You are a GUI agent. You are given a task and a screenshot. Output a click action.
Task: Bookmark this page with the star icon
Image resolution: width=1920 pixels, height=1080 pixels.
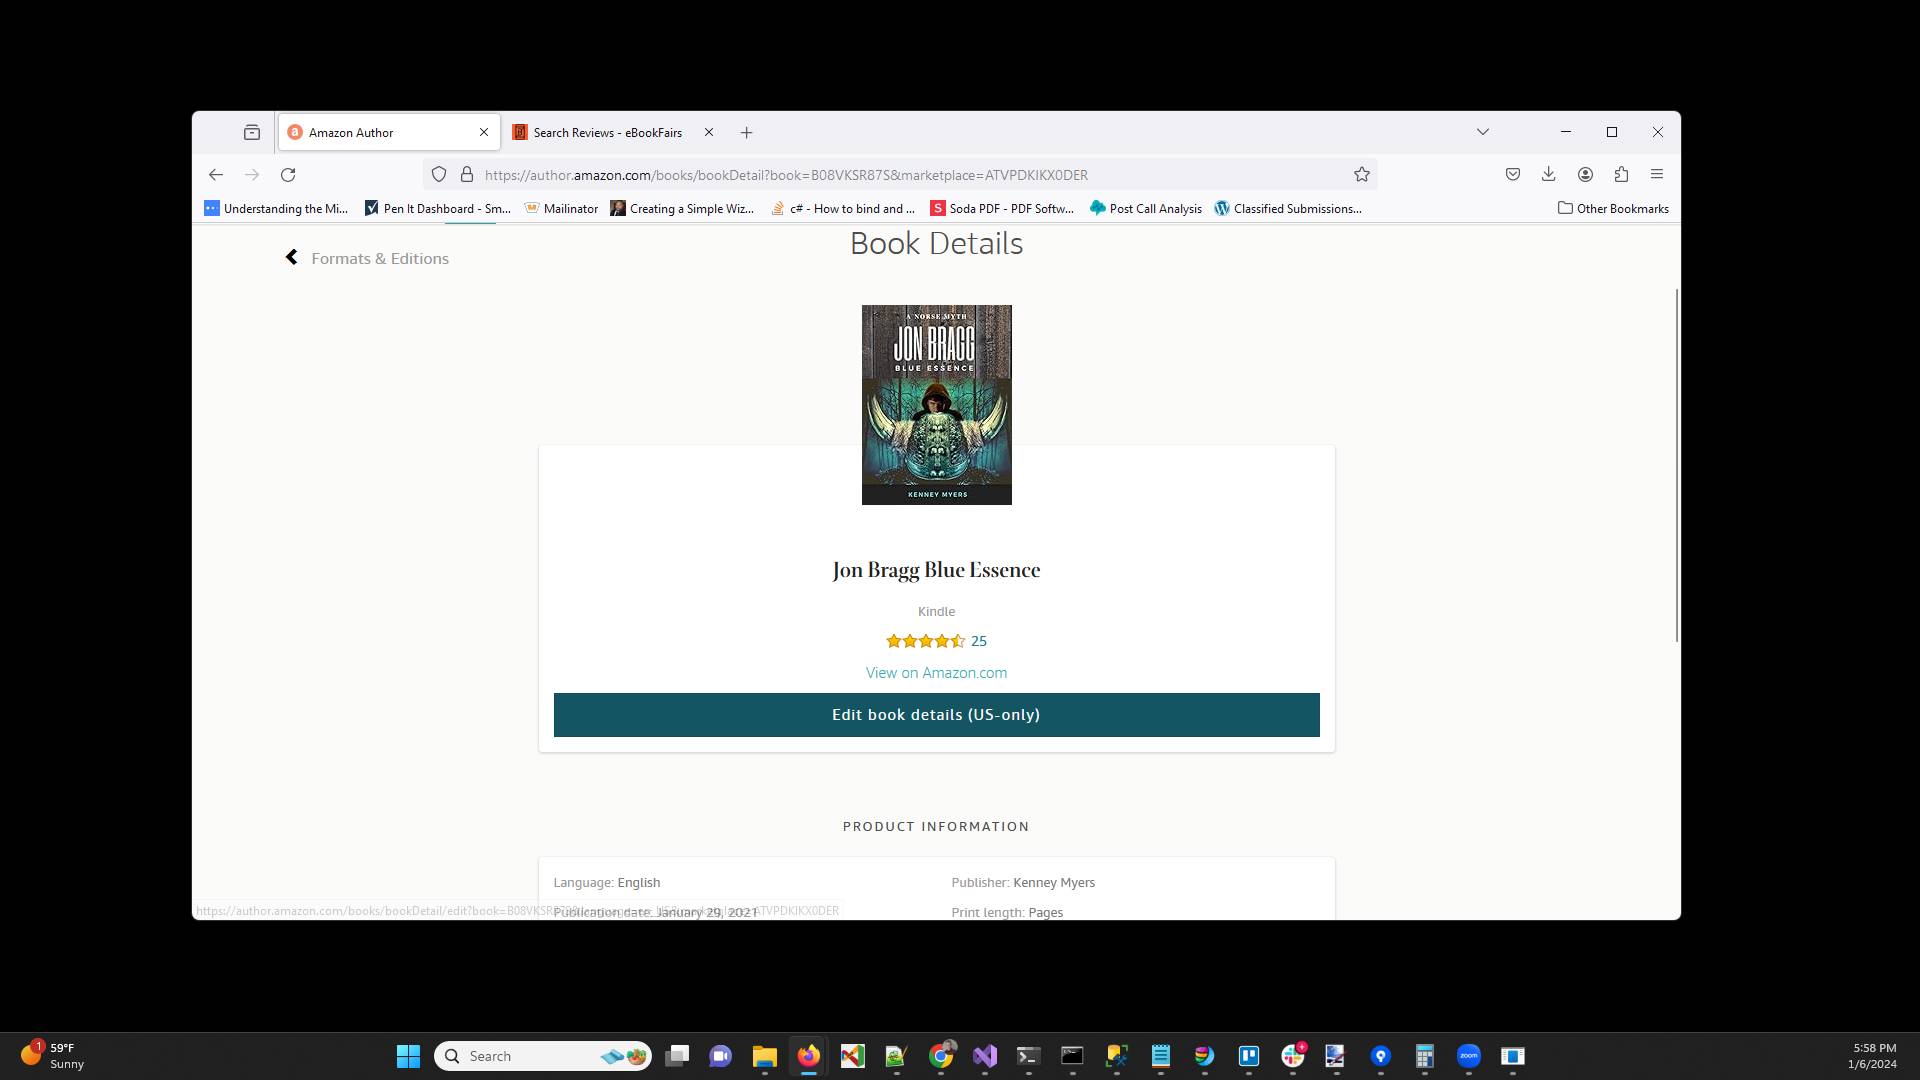click(x=1361, y=174)
